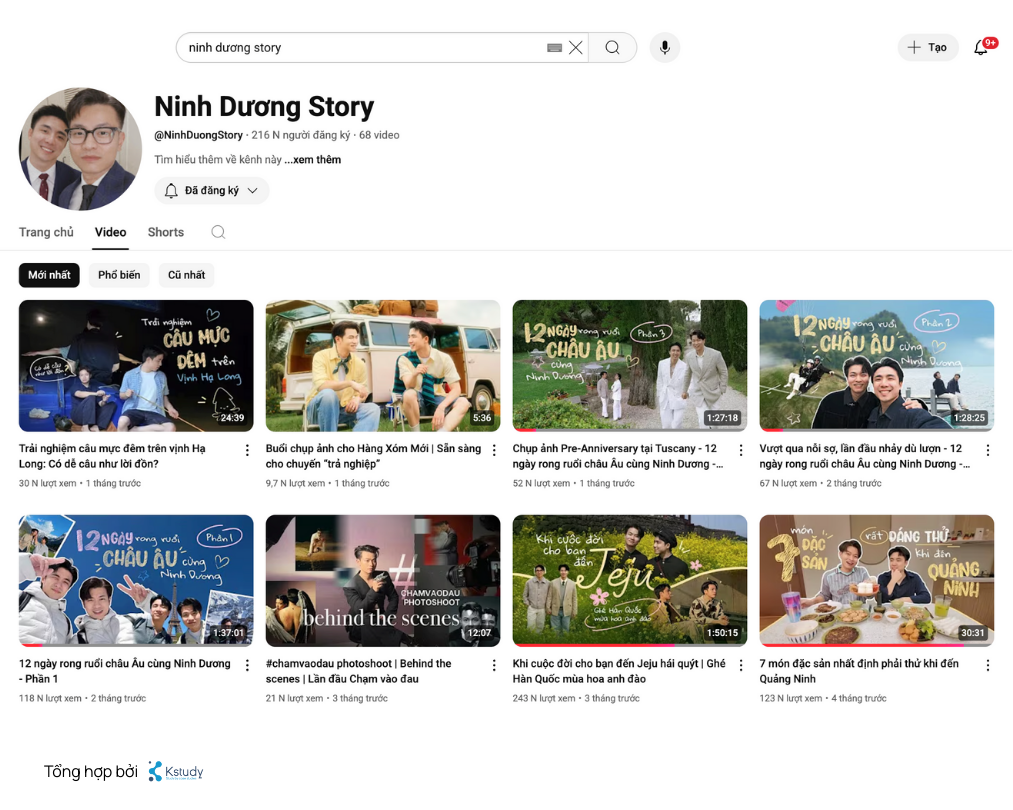
Task: Click the Tạo create button
Action: (x=928, y=47)
